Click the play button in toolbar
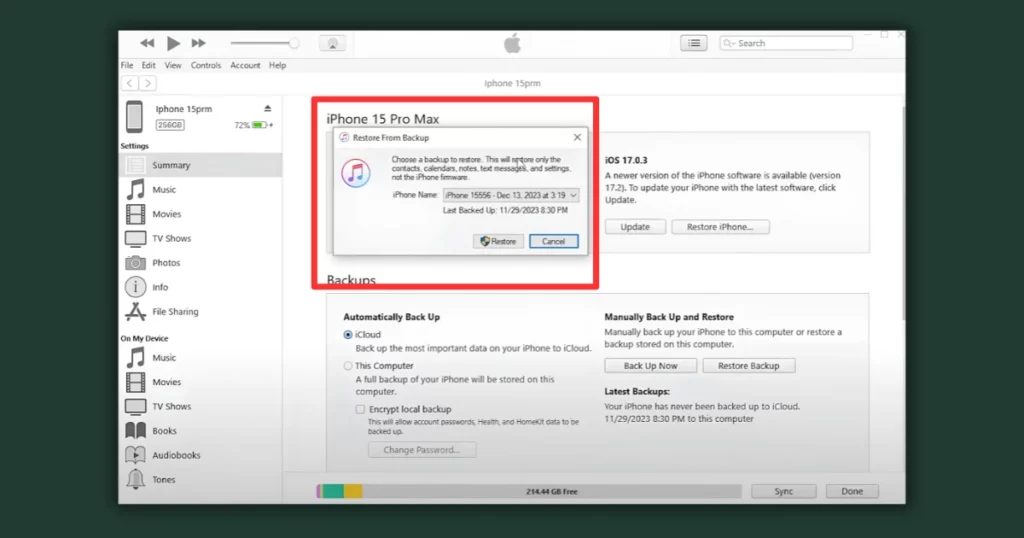1024x538 pixels. click(x=173, y=43)
